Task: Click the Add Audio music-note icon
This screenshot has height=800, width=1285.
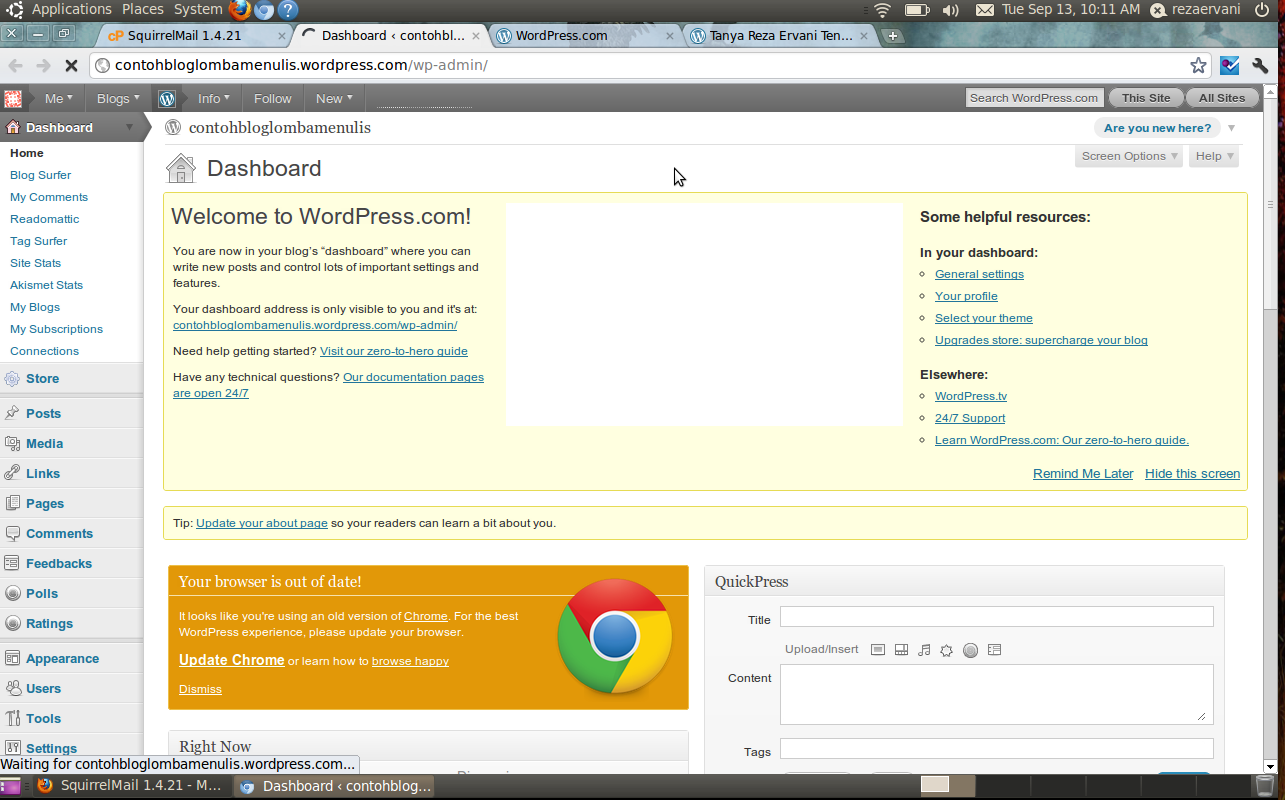Action: click(x=924, y=650)
